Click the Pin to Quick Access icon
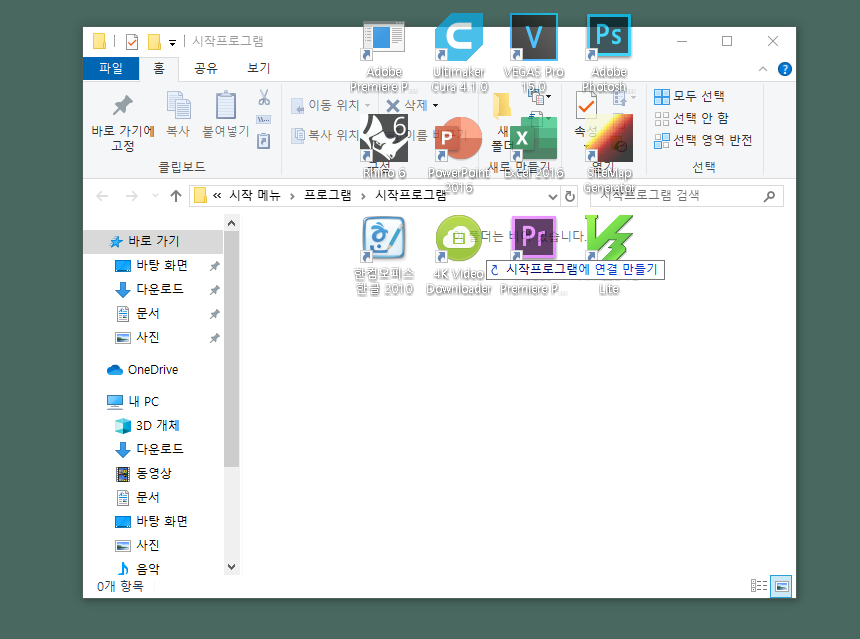Image resolution: width=860 pixels, height=639 pixels. point(122,105)
